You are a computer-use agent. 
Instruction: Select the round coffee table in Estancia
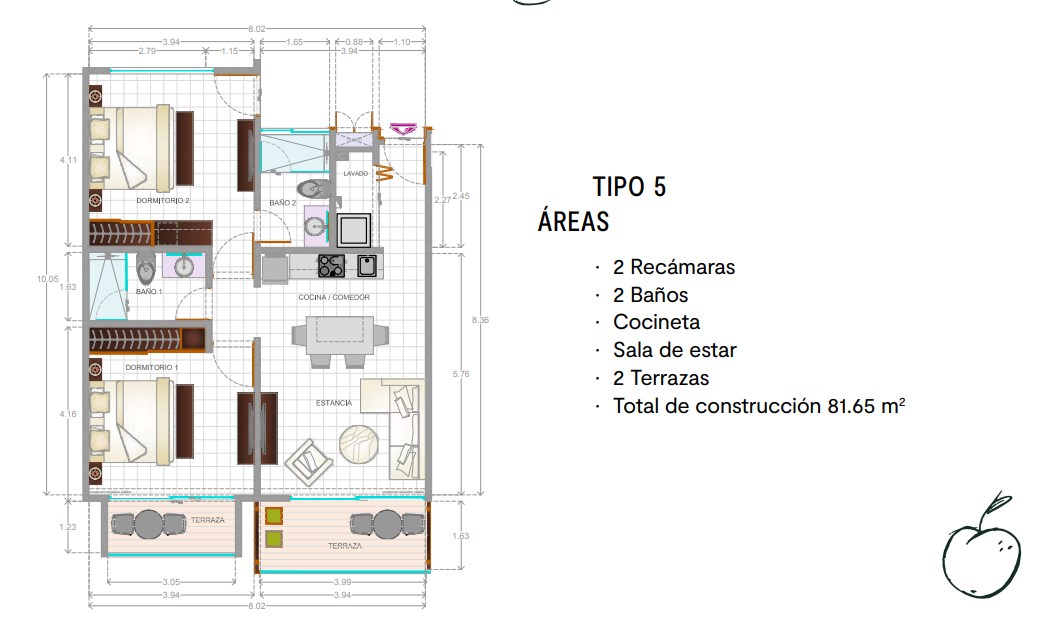[x=357, y=443]
